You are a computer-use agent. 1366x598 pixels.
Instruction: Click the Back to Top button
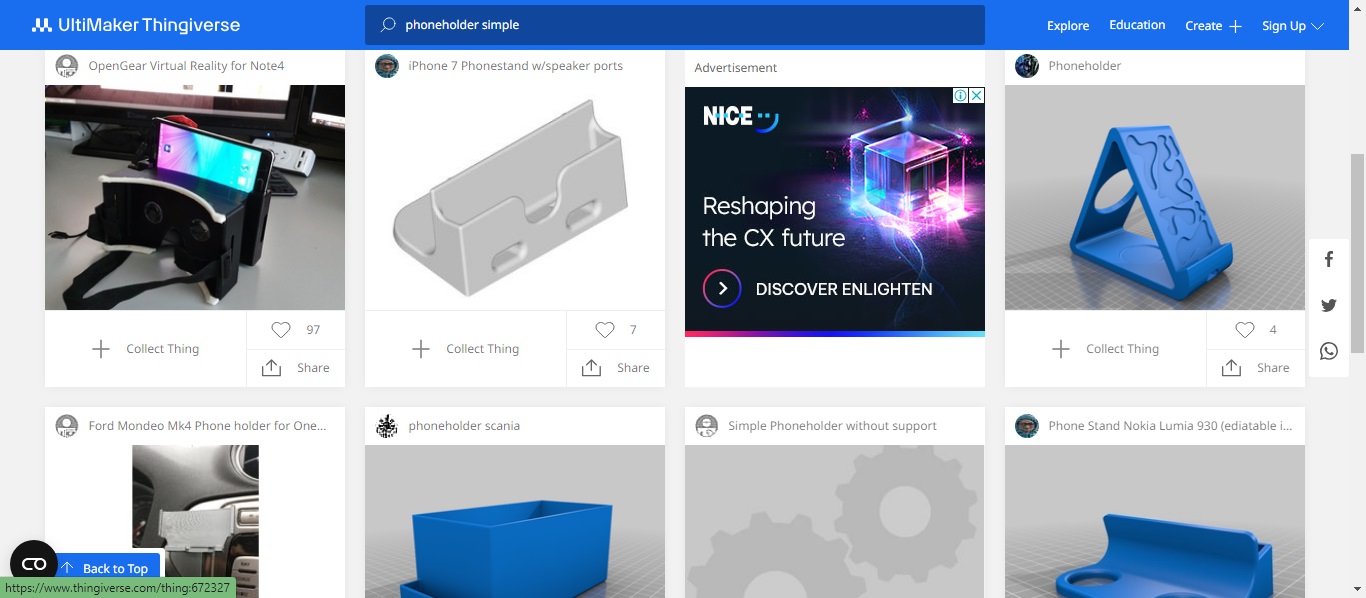pos(108,568)
